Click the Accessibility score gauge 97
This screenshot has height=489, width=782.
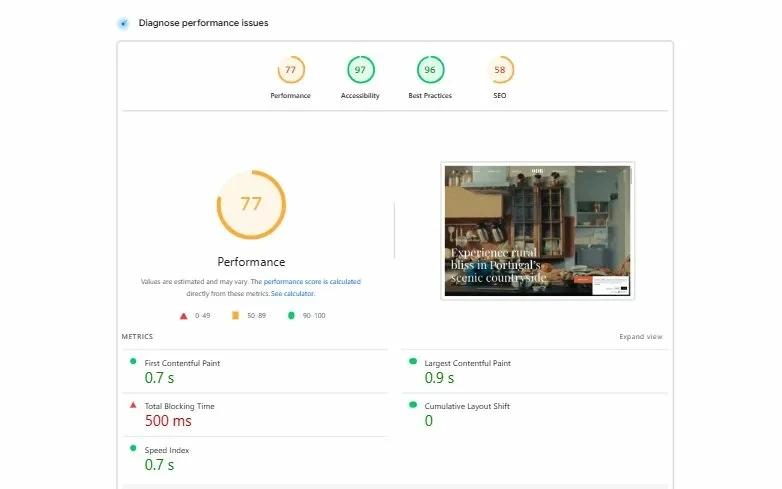pos(361,70)
